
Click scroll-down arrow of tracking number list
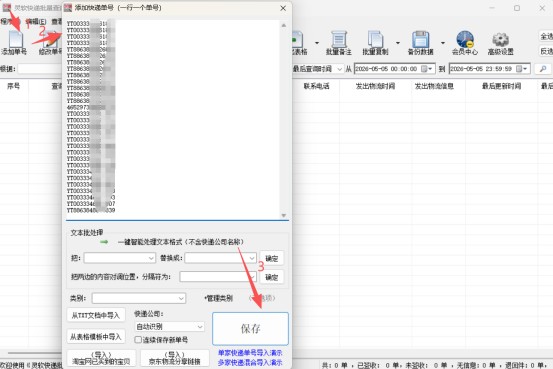(284, 215)
